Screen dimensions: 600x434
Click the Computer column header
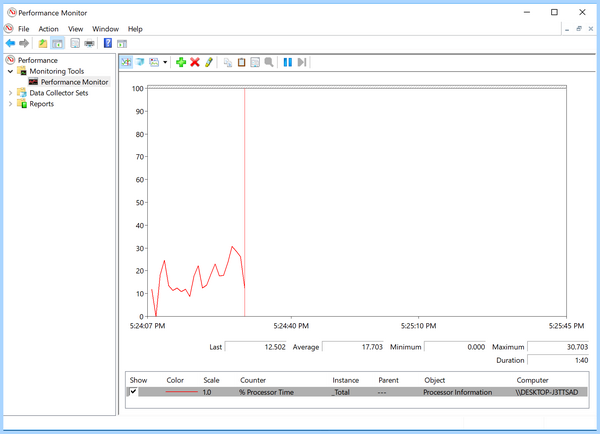coord(532,380)
